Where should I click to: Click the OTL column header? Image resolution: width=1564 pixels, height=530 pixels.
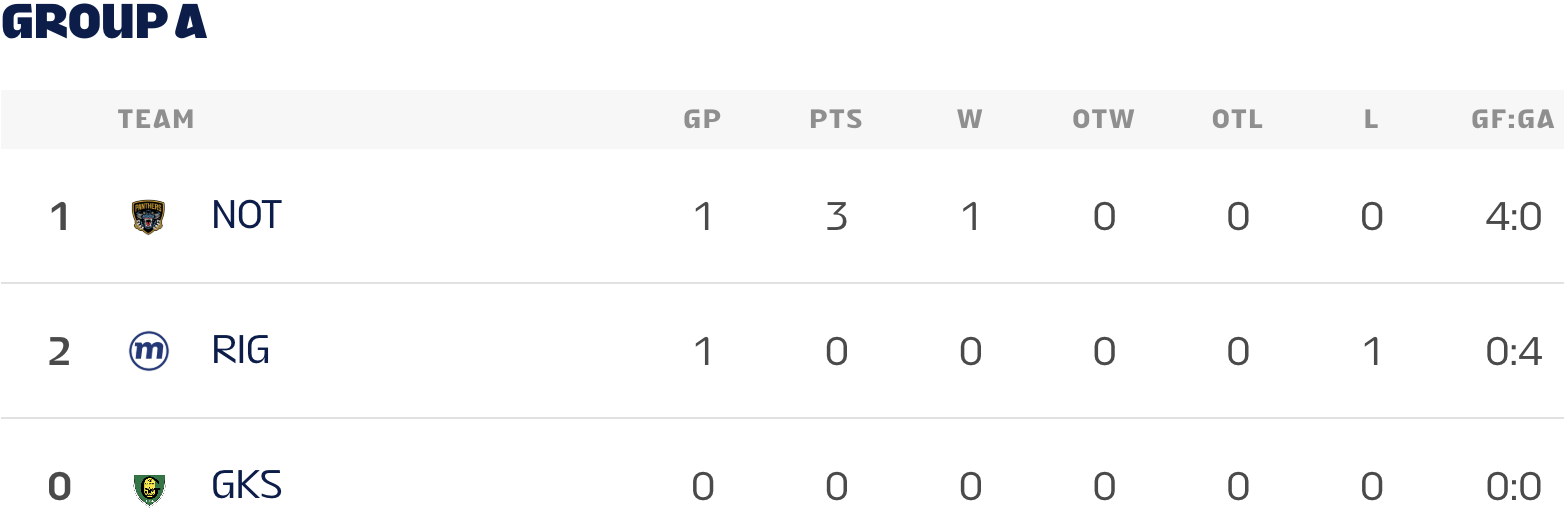[1237, 120]
